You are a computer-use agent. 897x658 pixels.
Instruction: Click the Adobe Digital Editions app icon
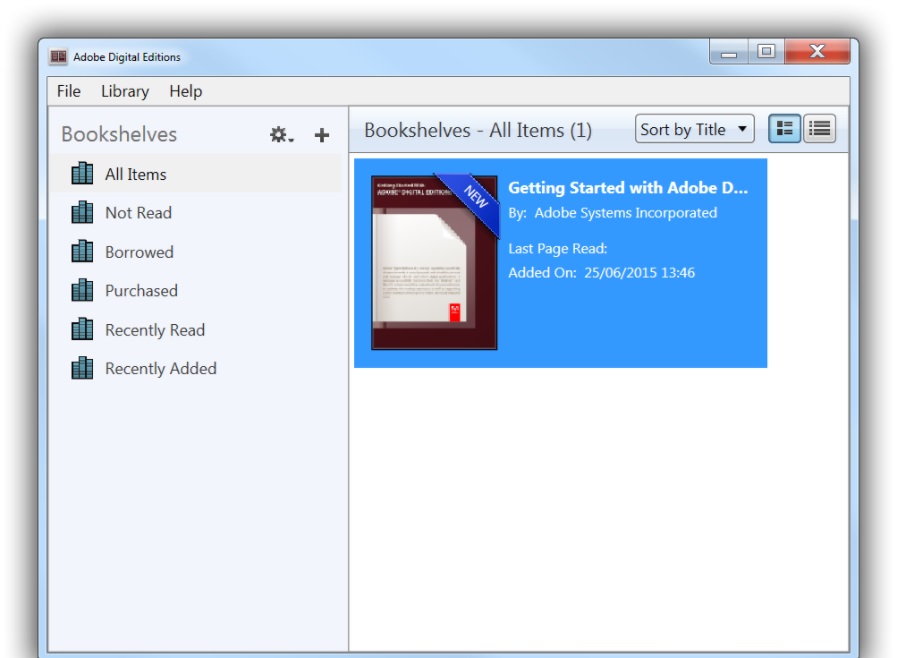tap(58, 57)
